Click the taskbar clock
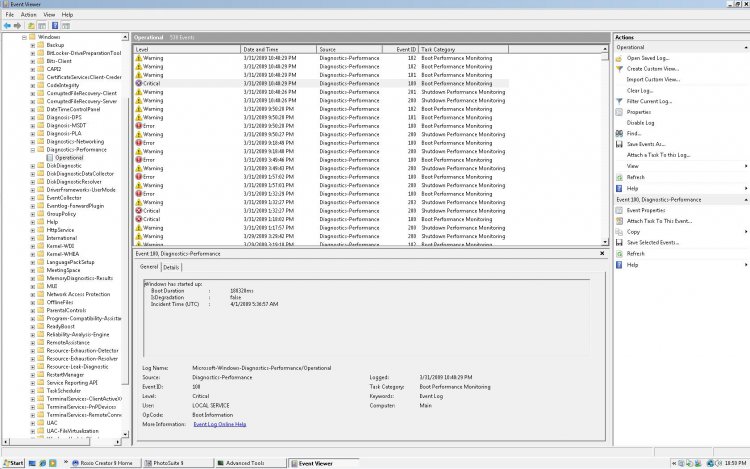750x469 pixels. pos(735,463)
